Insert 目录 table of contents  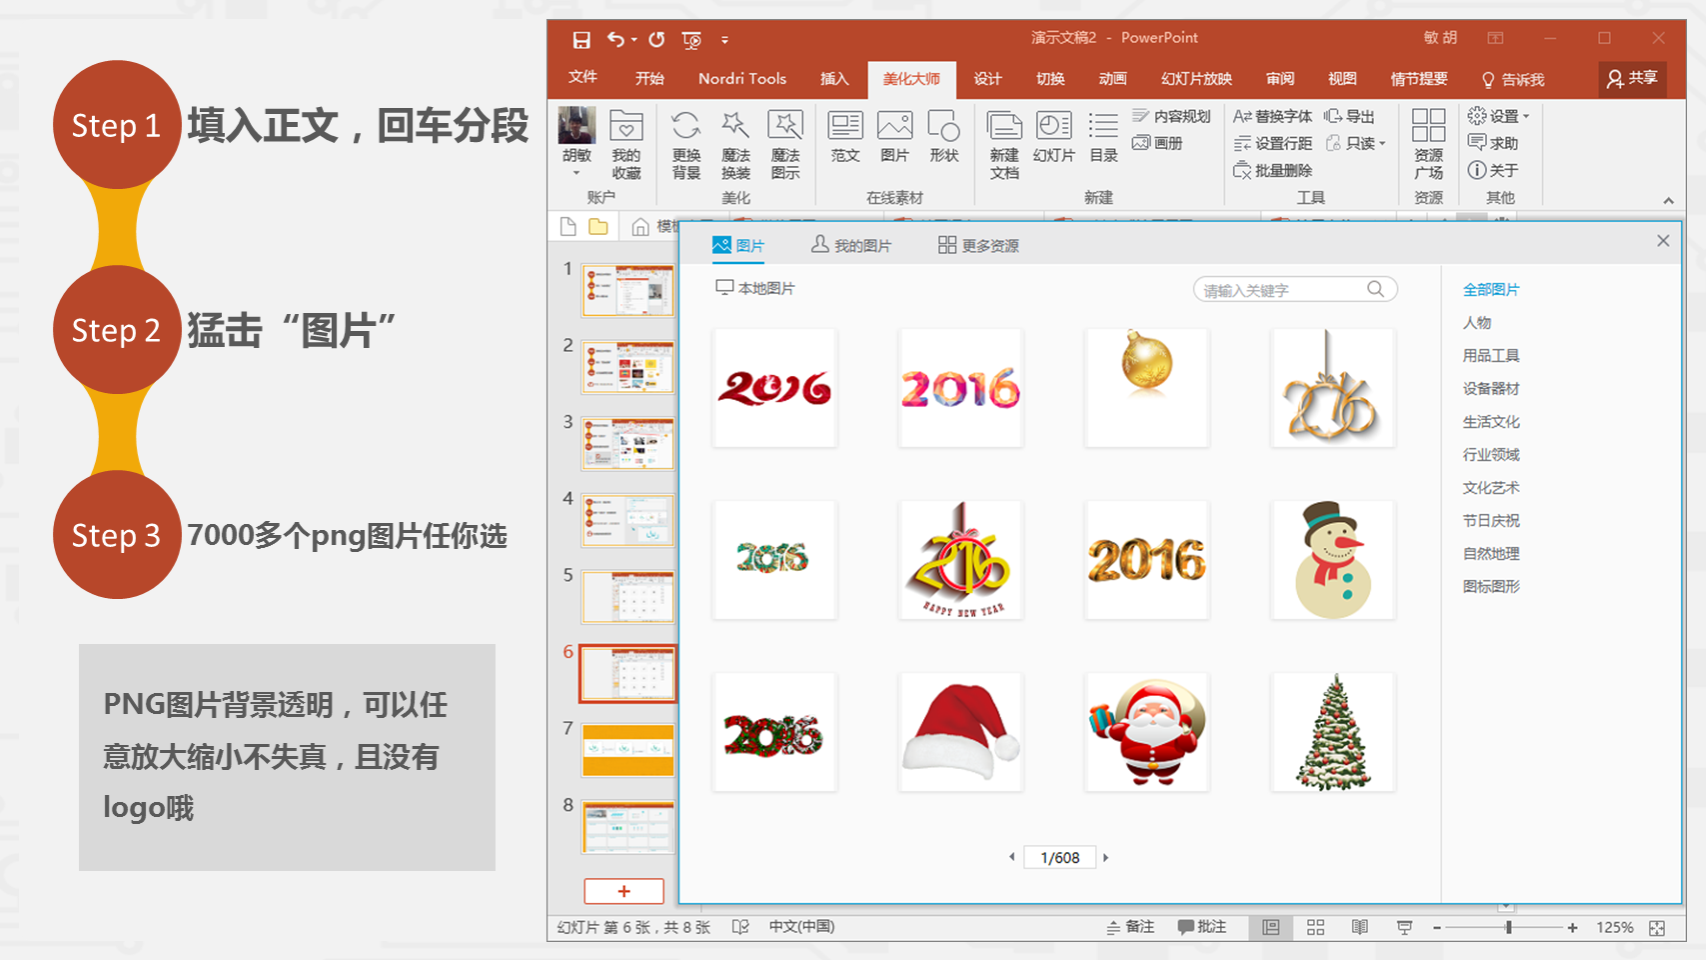pos(1104,137)
